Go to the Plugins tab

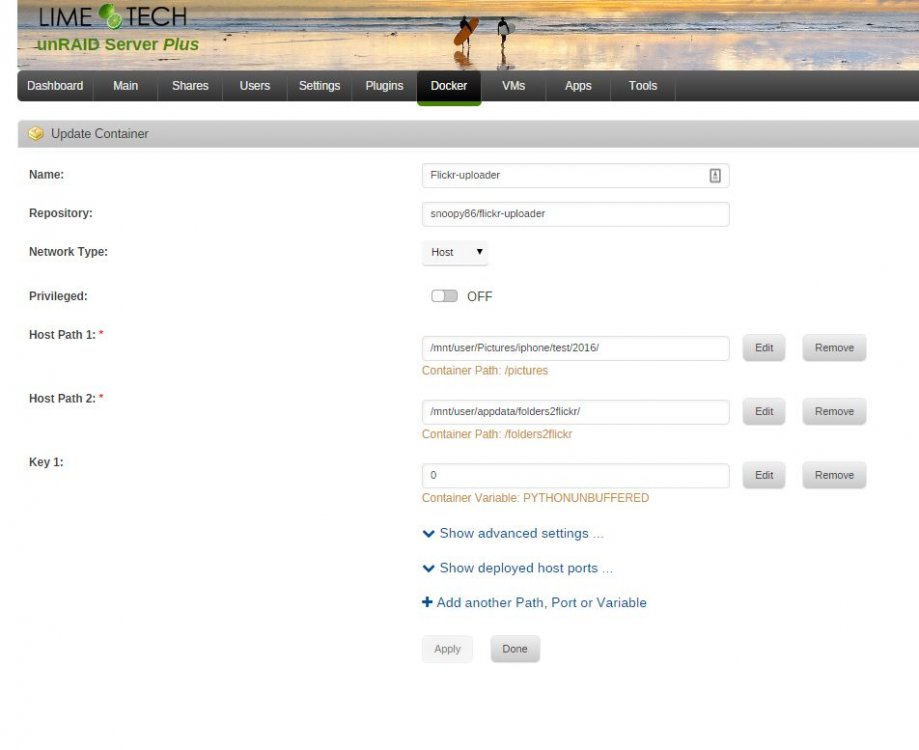click(384, 86)
